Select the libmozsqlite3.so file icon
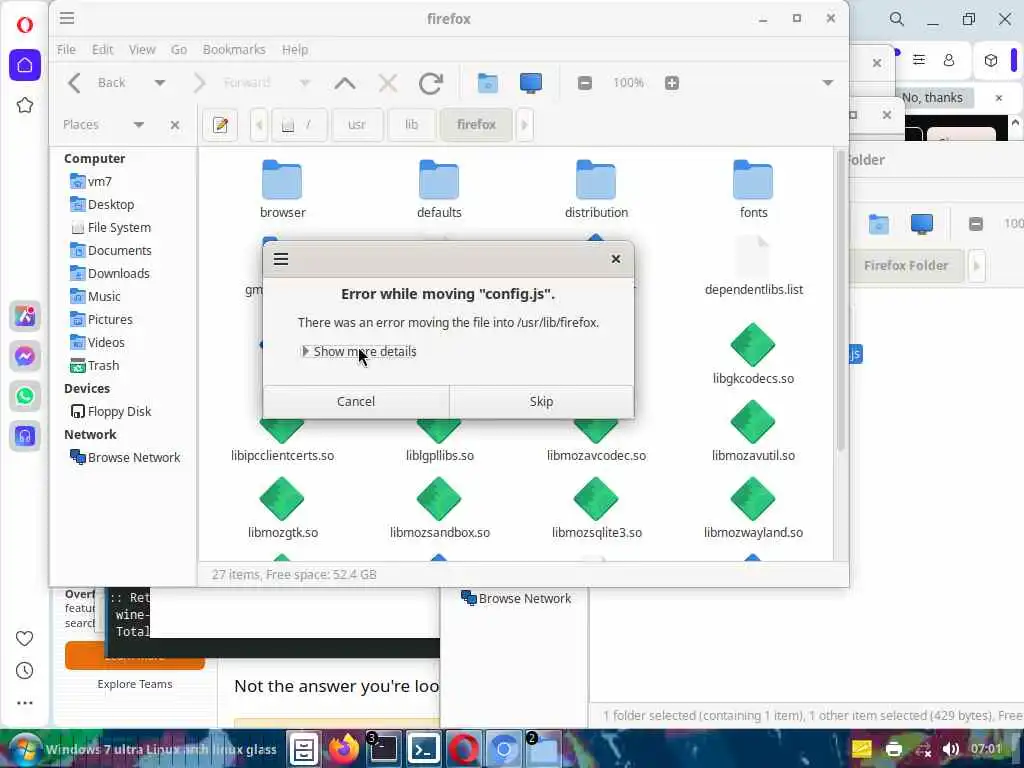 [596, 499]
